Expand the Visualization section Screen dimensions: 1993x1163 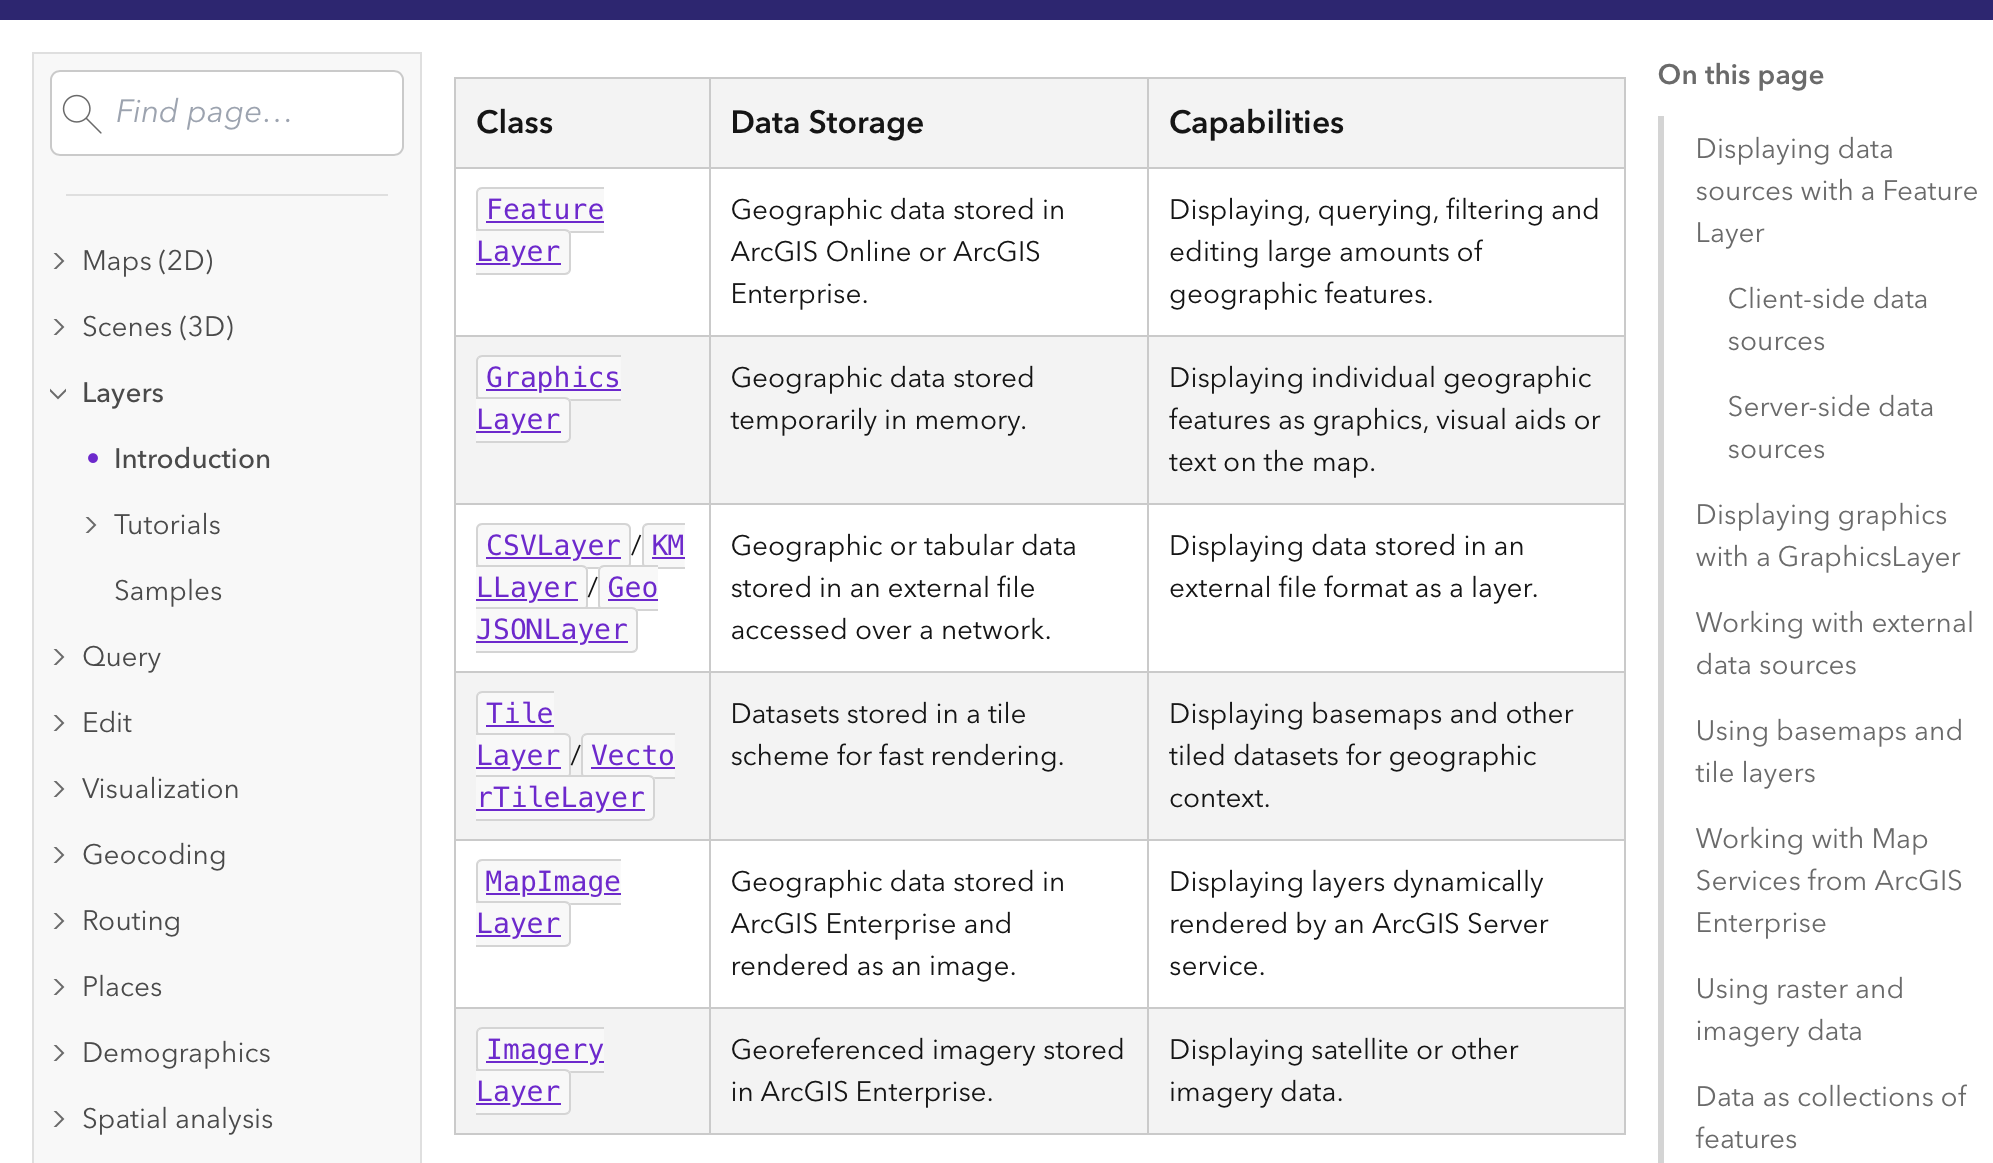[x=59, y=789]
